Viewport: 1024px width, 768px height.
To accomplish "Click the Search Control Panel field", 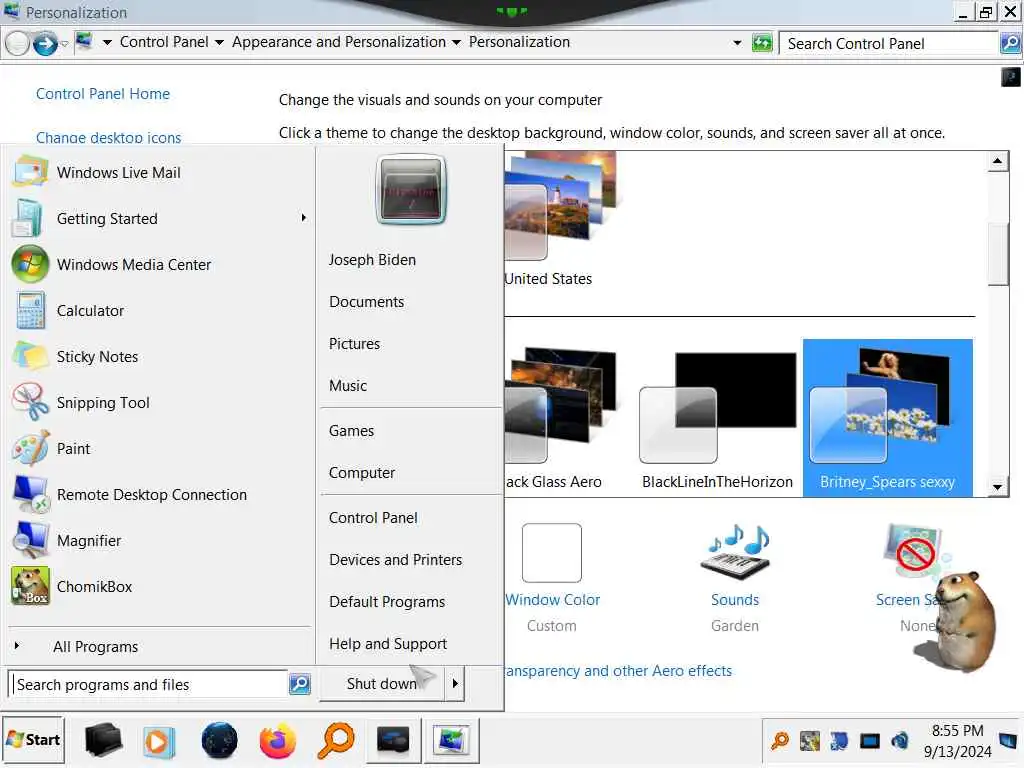I will [889, 44].
